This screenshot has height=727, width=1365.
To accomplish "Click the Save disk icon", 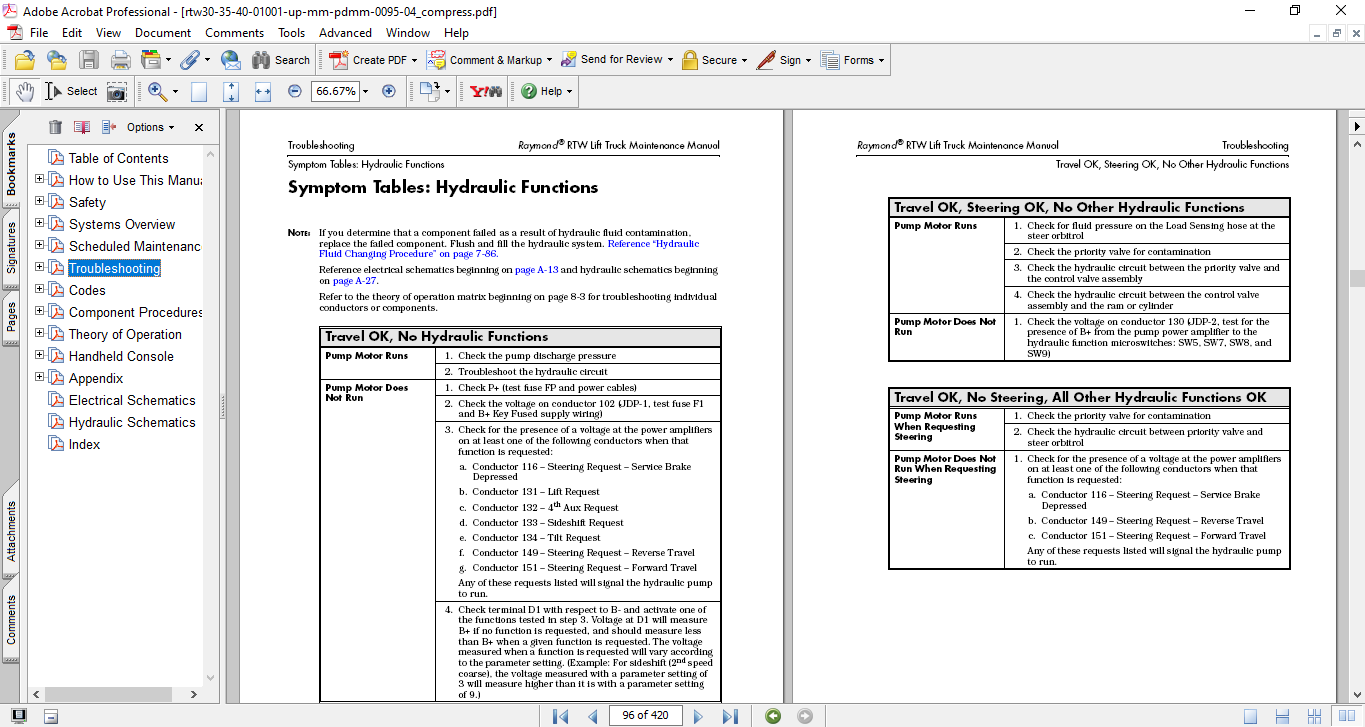I will coord(89,60).
